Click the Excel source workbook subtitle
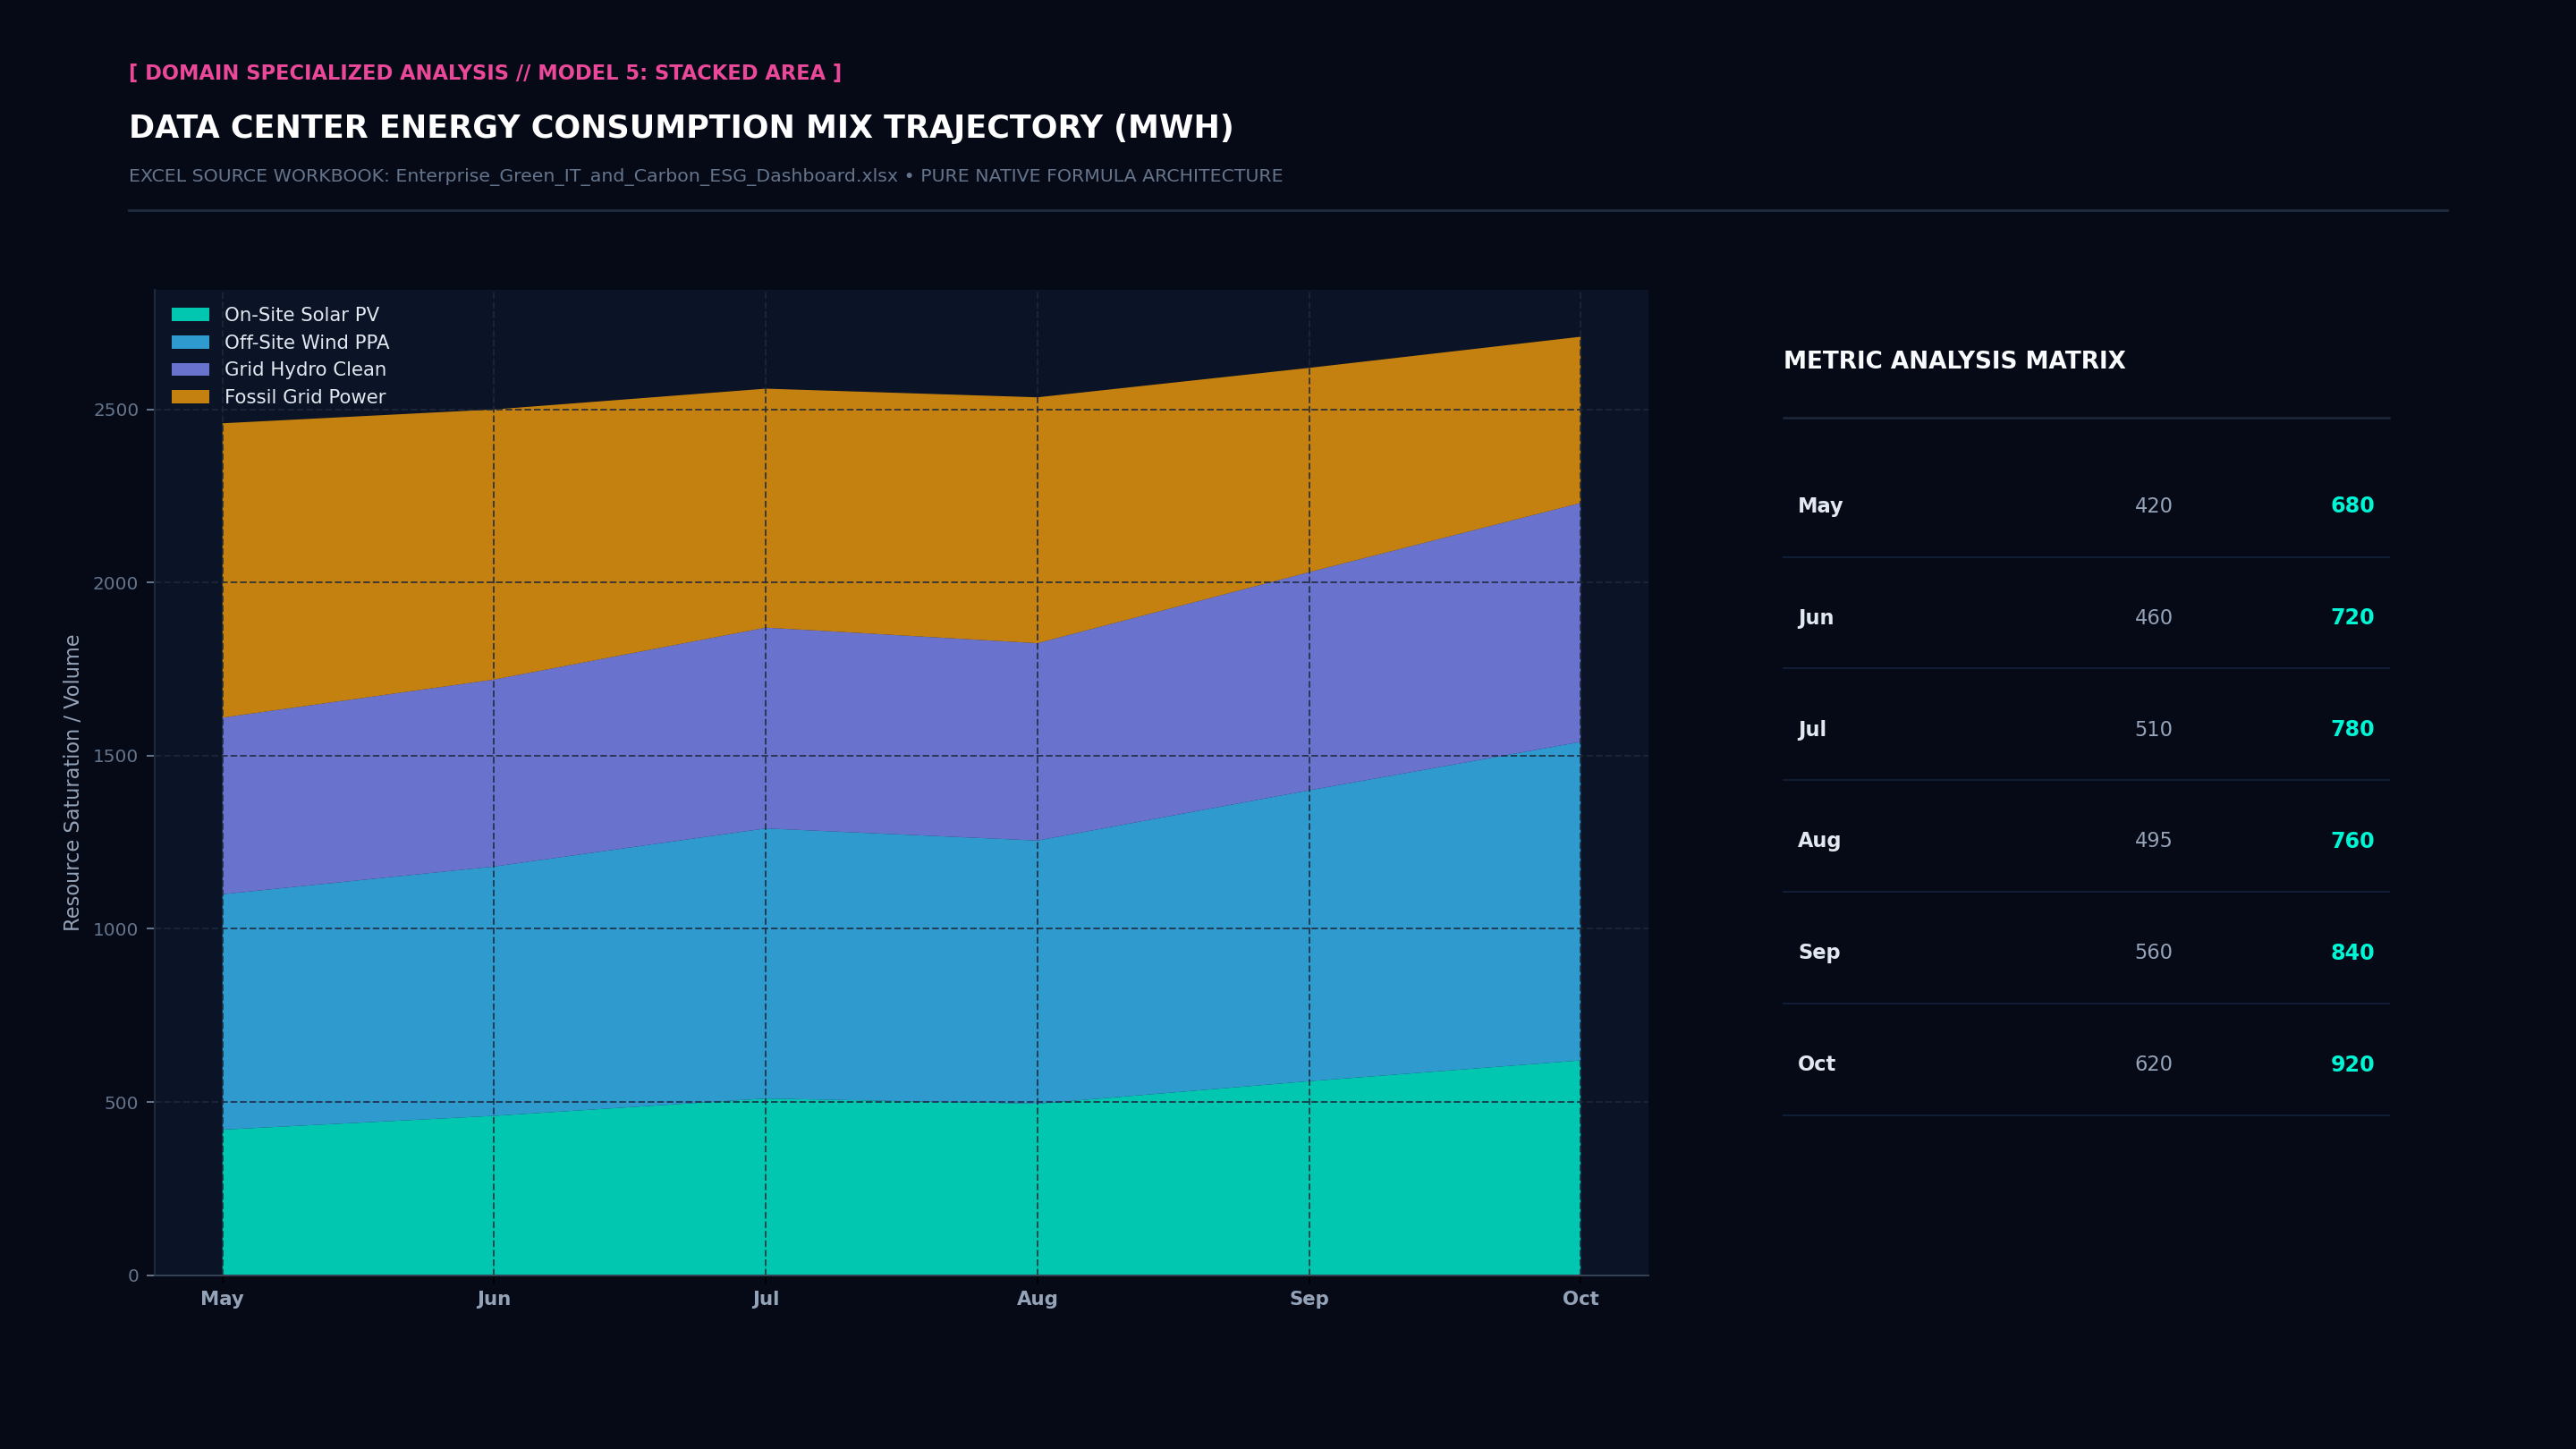The image size is (2576, 1449). [x=705, y=176]
